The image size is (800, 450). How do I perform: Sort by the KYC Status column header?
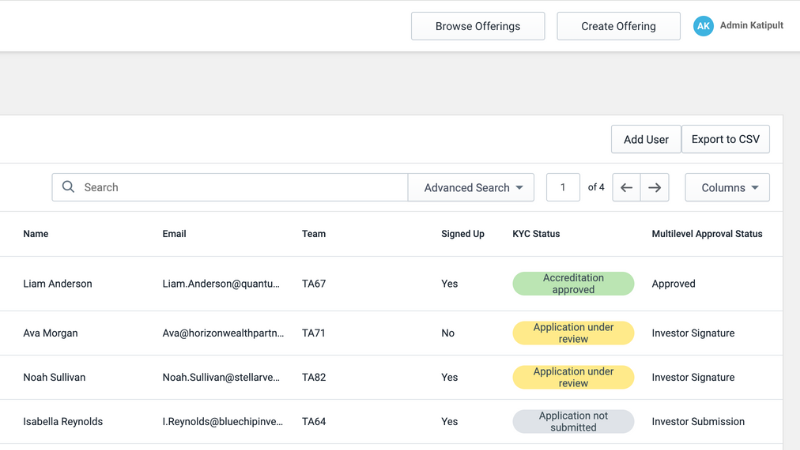(x=536, y=234)
